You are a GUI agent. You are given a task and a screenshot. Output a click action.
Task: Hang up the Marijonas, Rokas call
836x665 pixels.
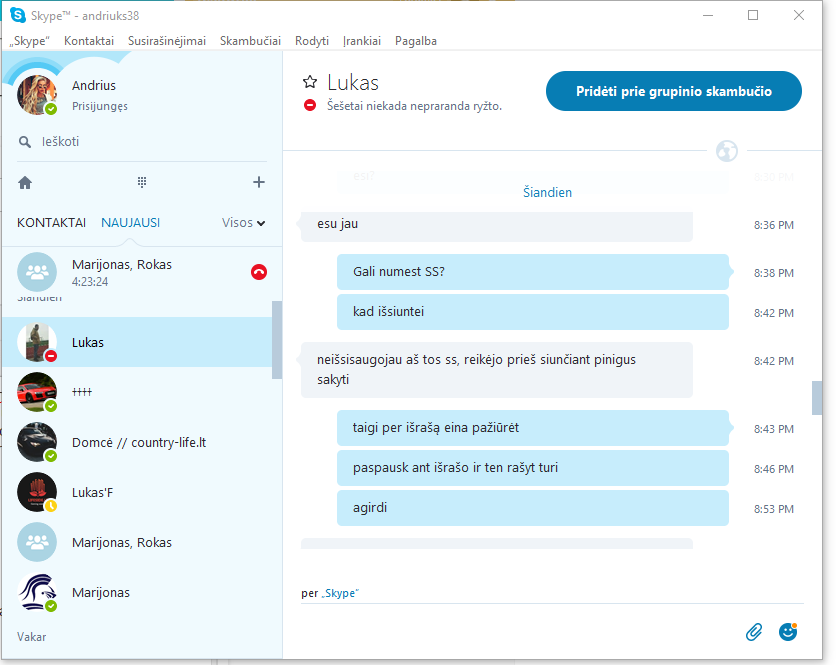tap(259, 272)
